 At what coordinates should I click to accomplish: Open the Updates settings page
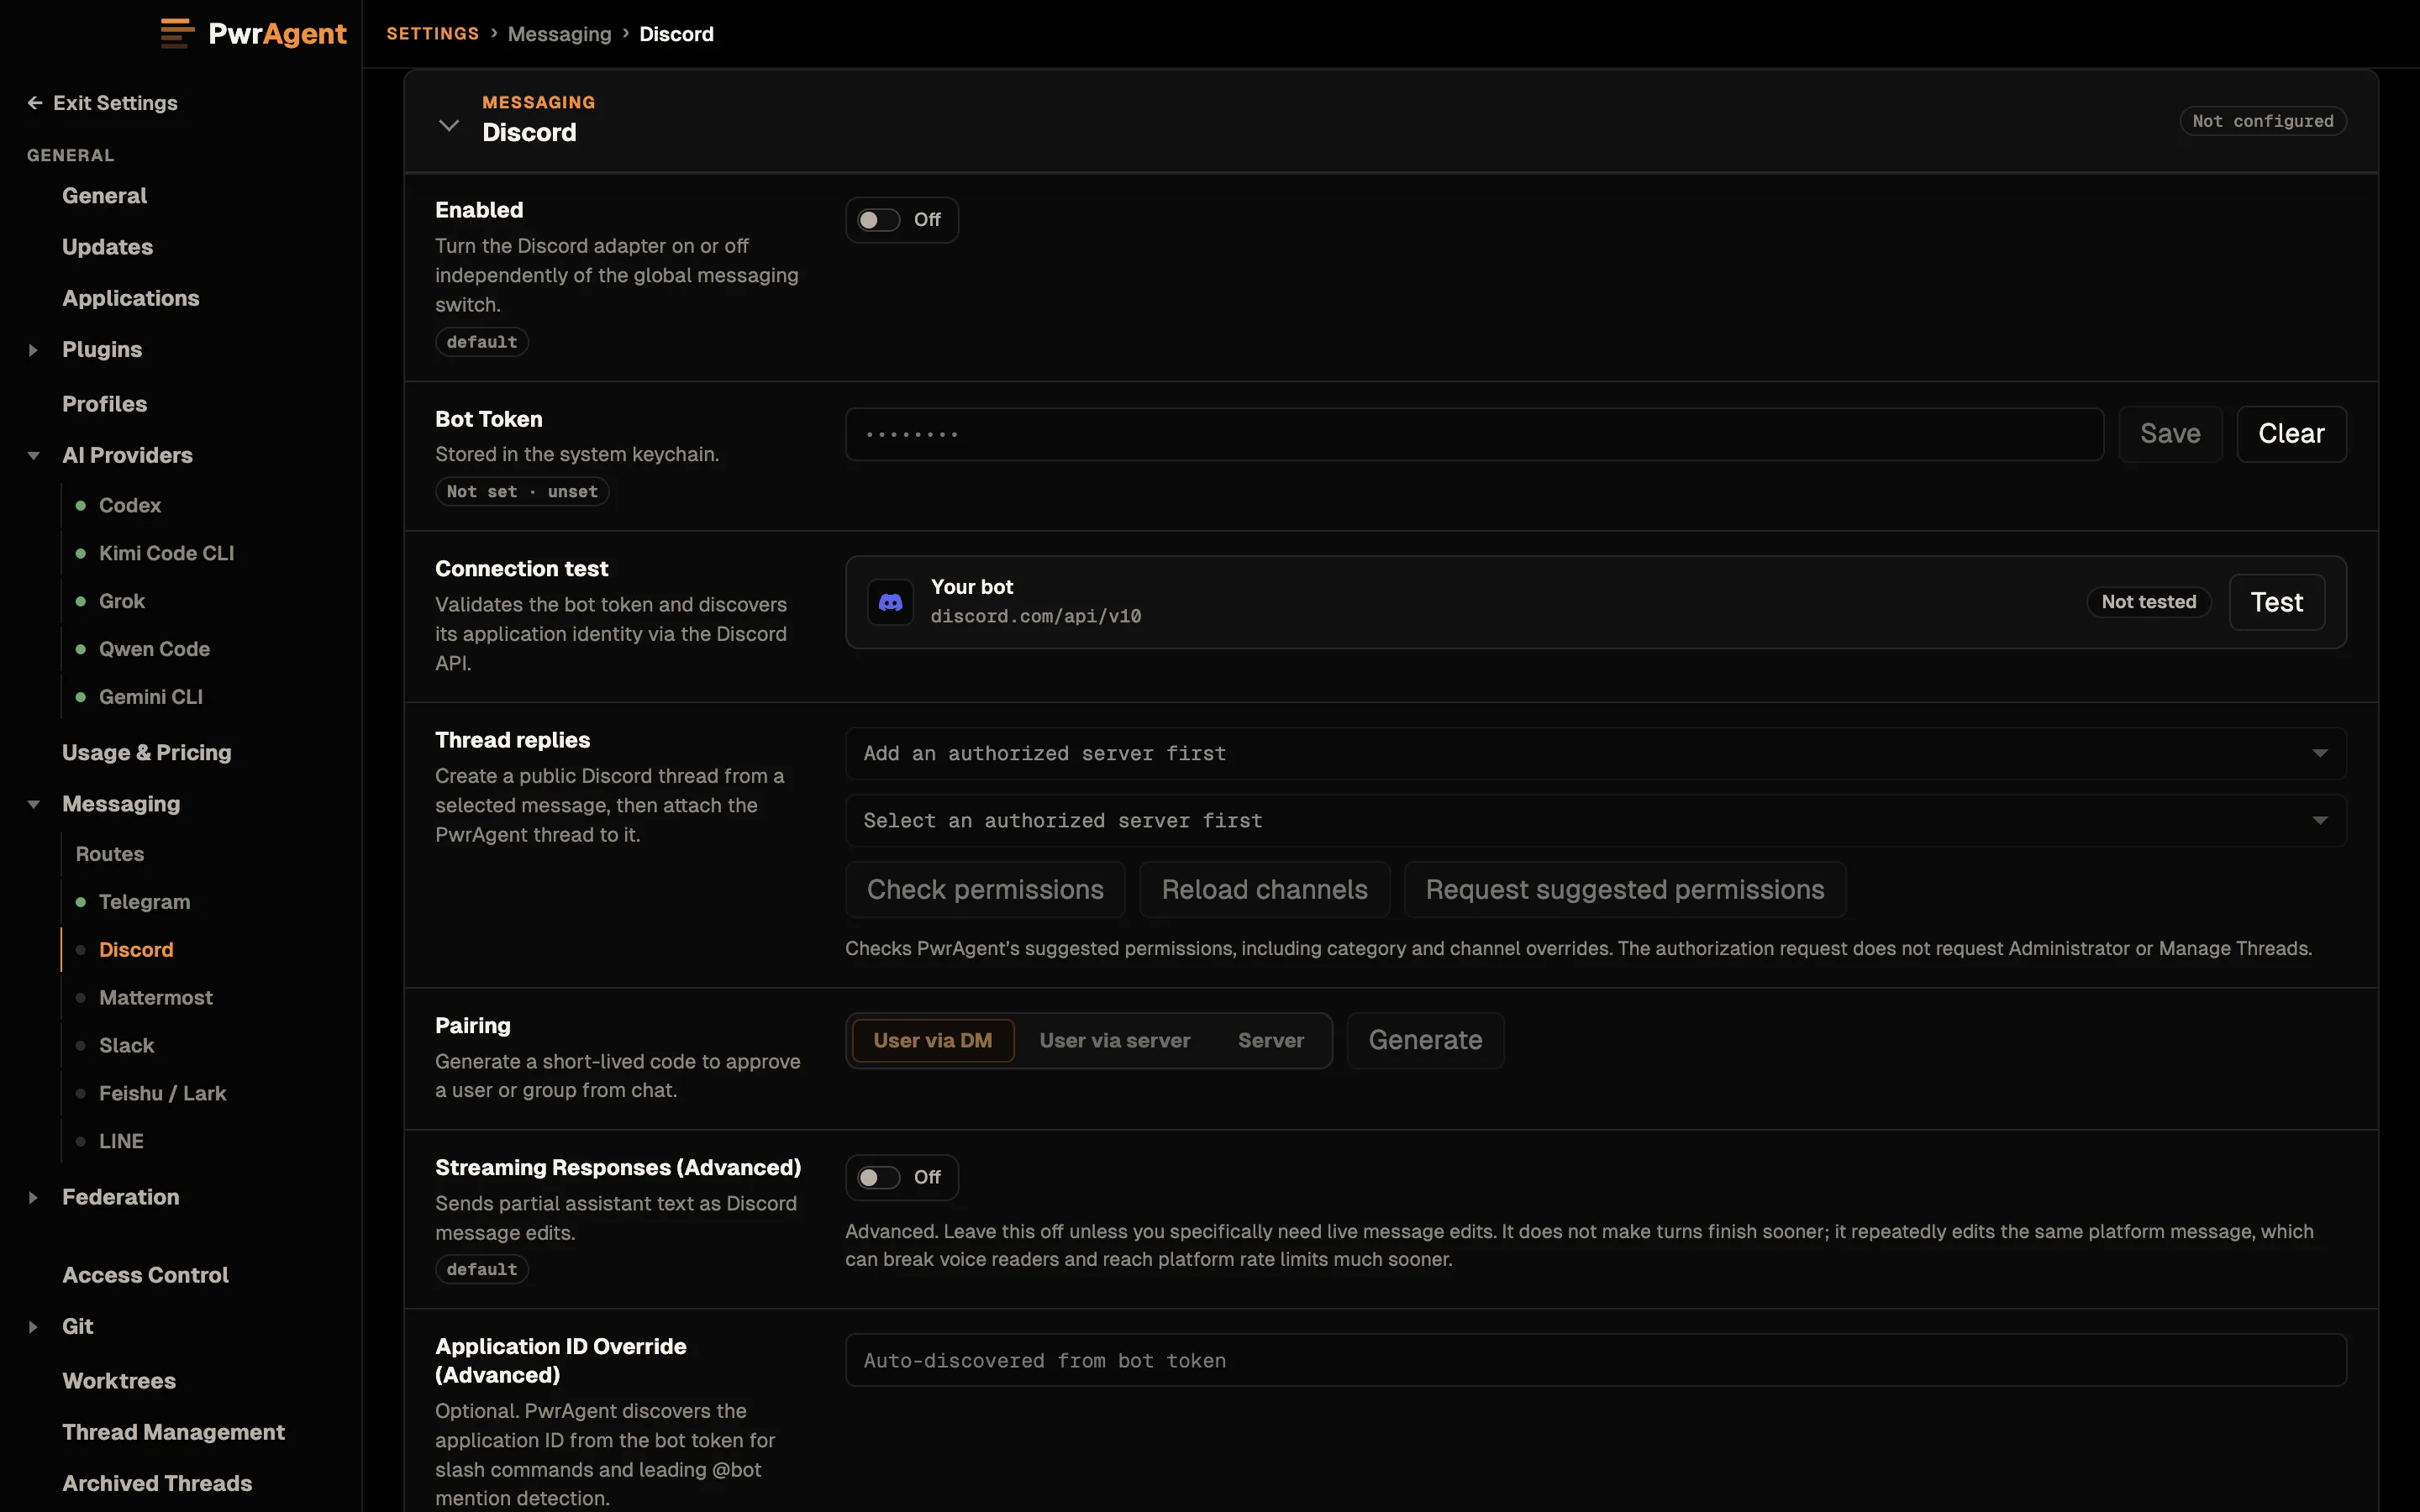[107, 247]
